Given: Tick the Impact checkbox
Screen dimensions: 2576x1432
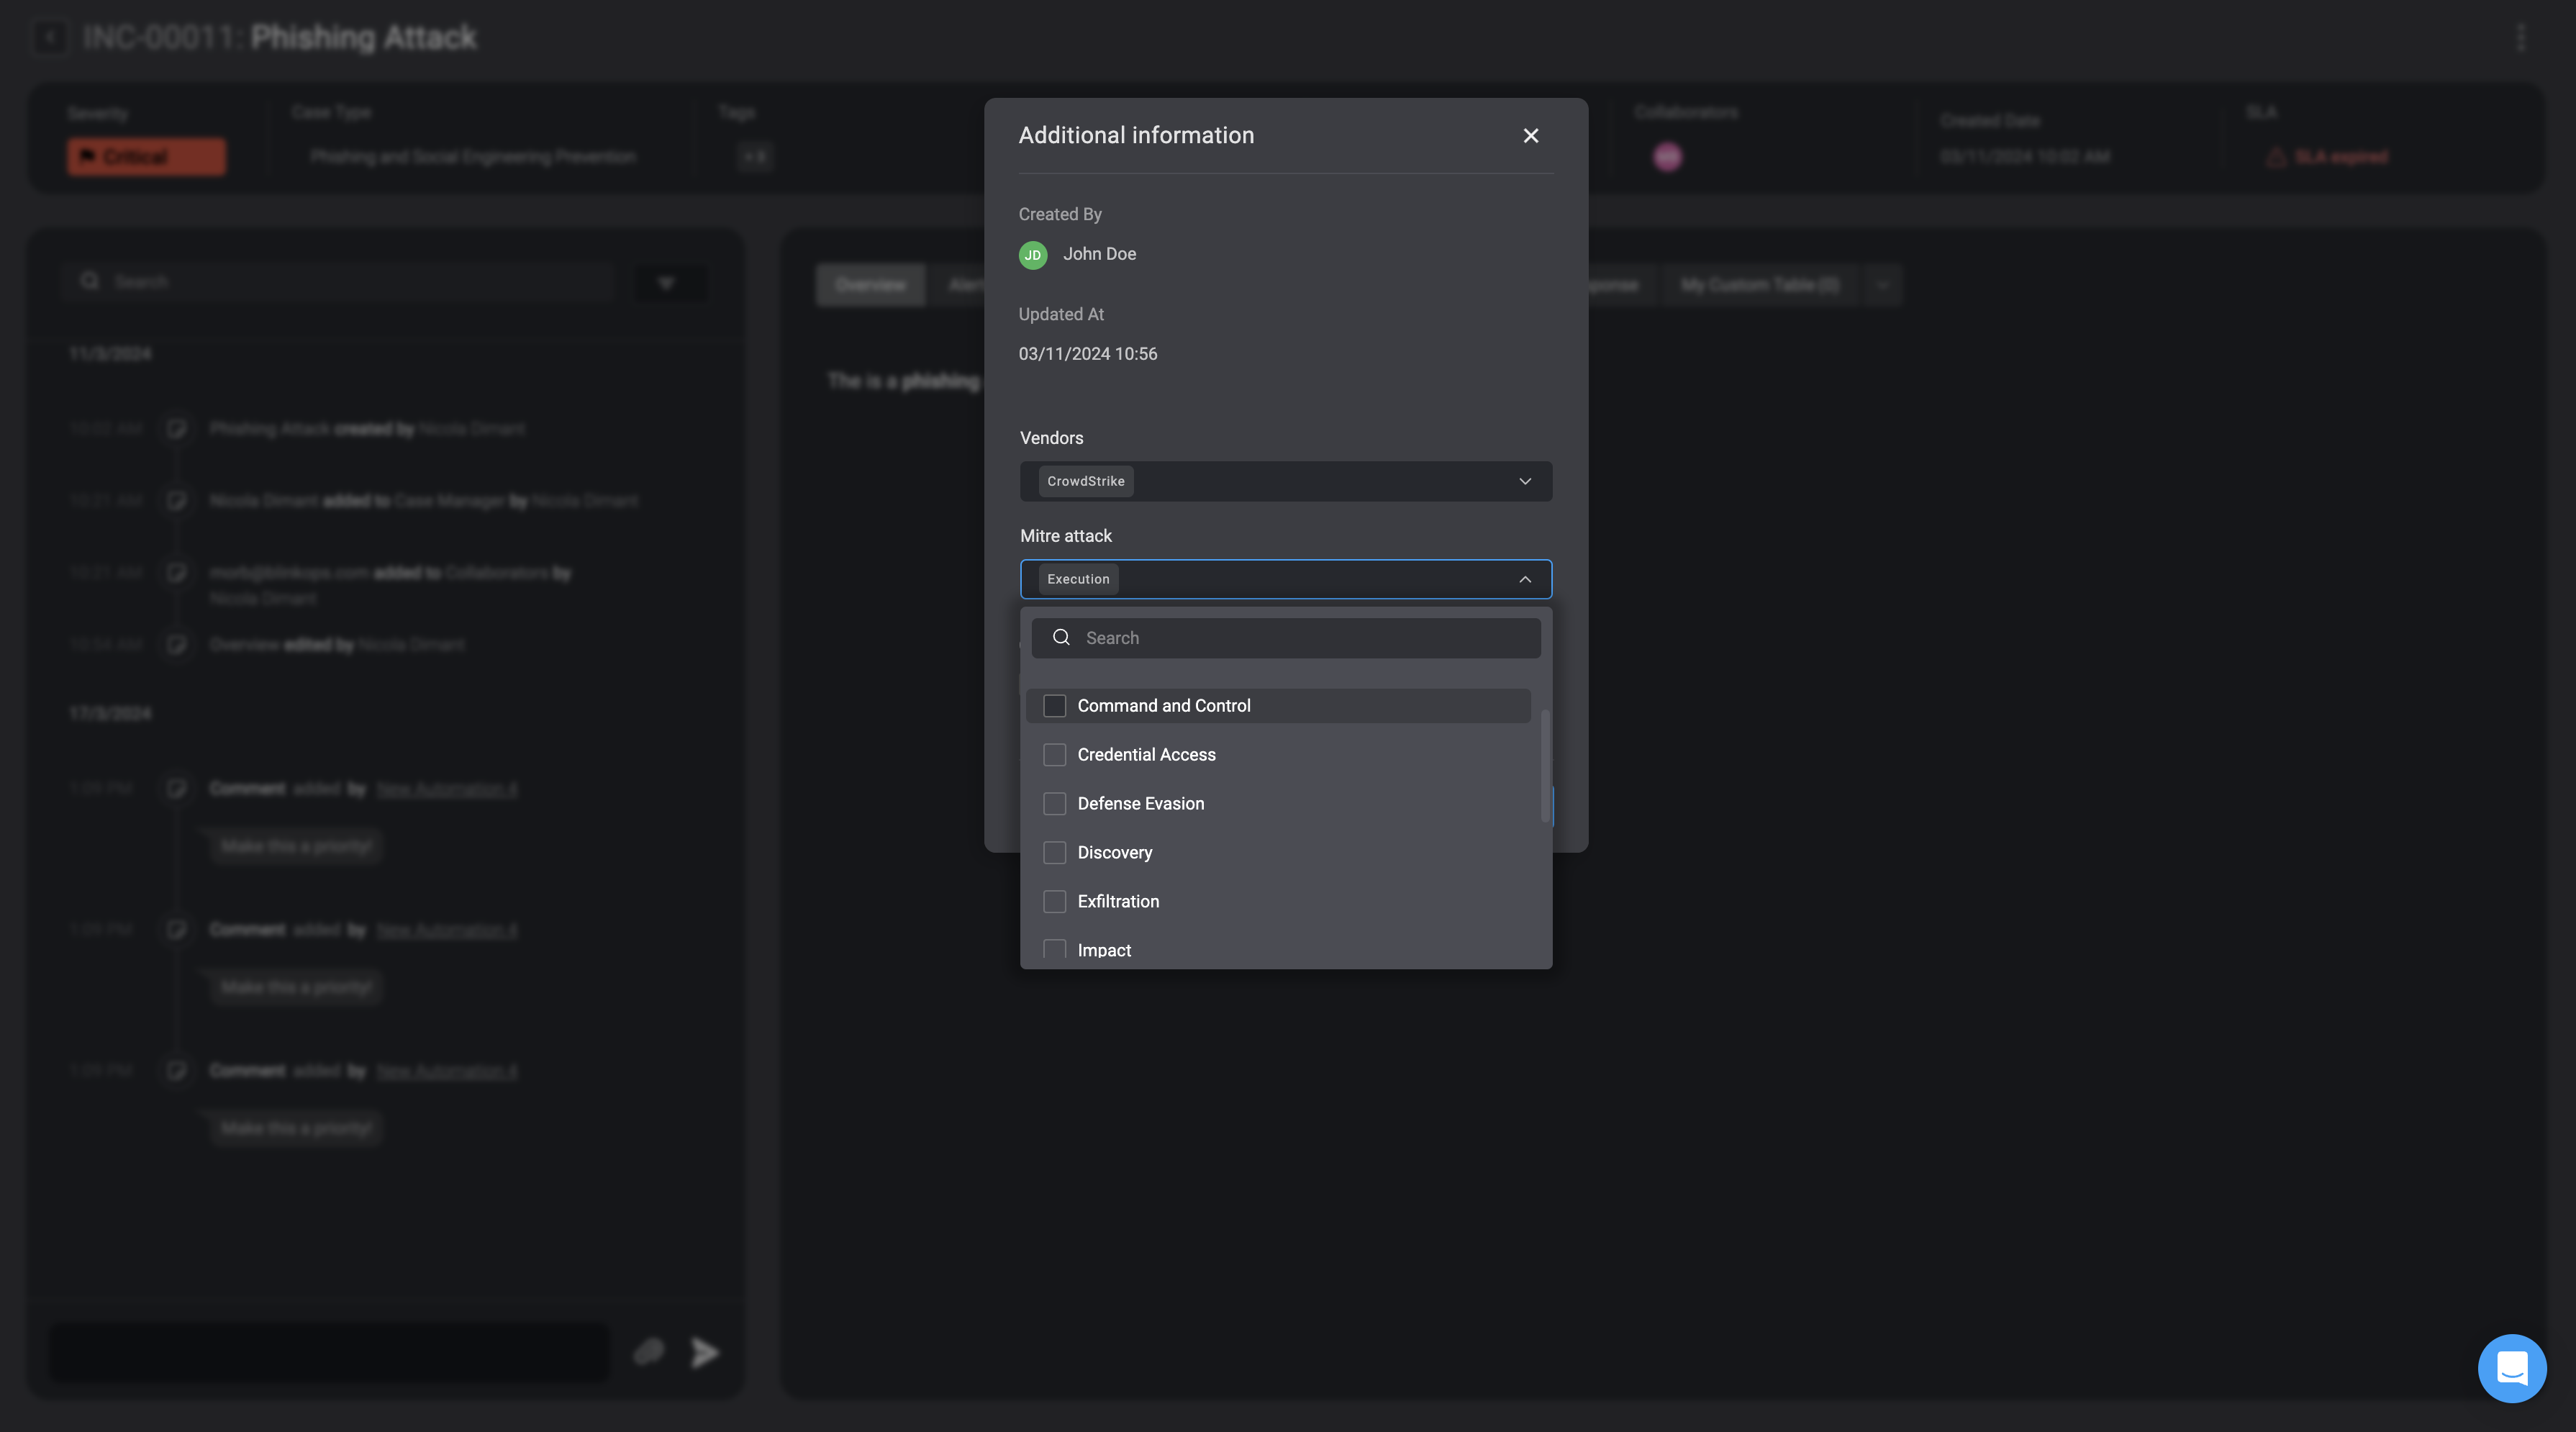Looking at the screenshot, I should tap(1054, 950).
